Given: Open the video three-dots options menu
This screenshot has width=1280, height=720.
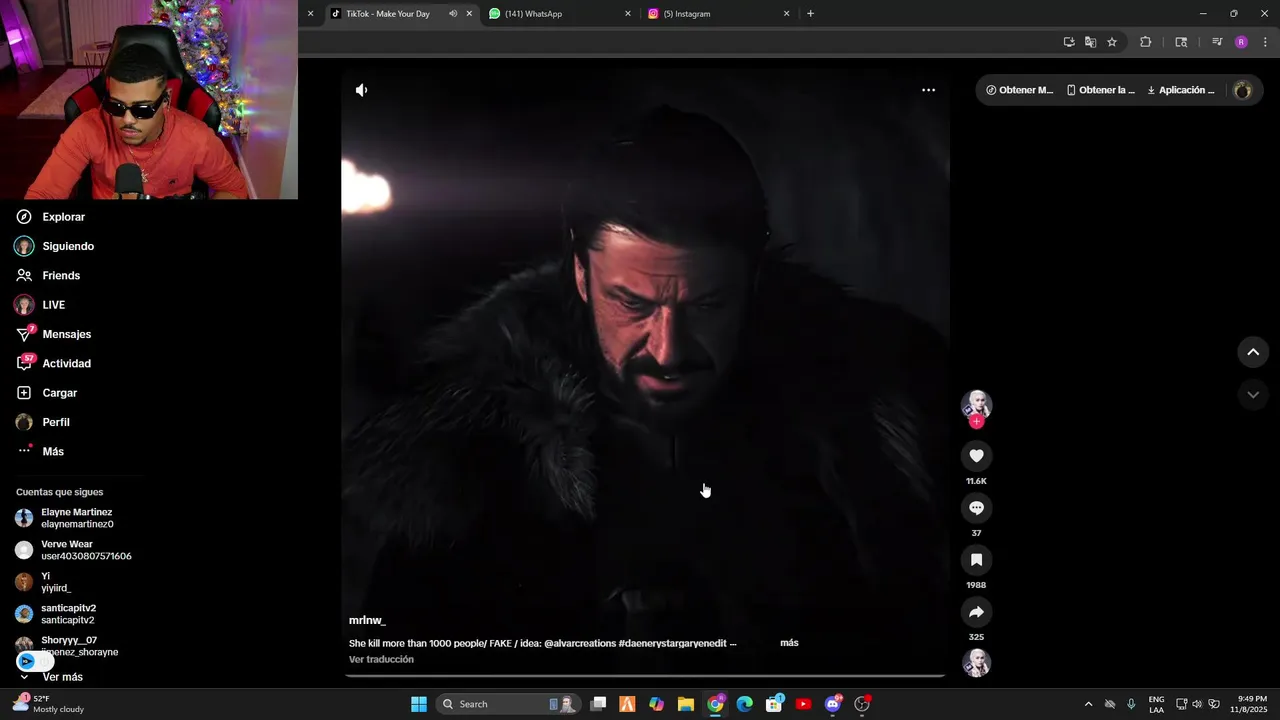Looking at the screenshot, I should click(x=928, y=90).
